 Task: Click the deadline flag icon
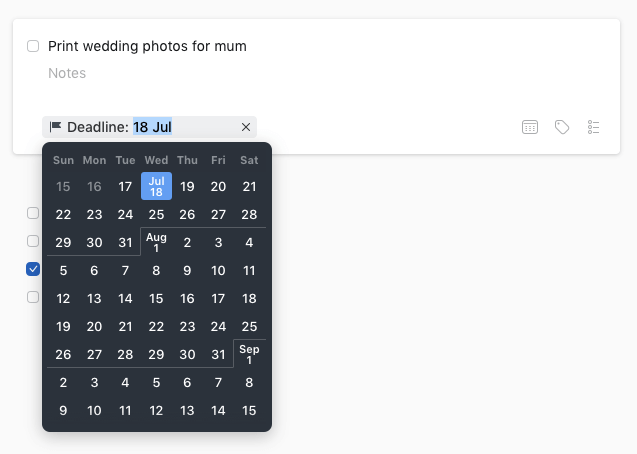55,127
